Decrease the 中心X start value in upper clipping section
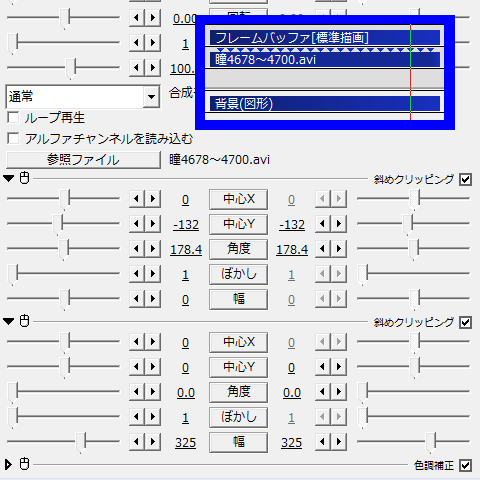Image resolution: width=480 pixels, height=480 pixels. pos(136,199)
